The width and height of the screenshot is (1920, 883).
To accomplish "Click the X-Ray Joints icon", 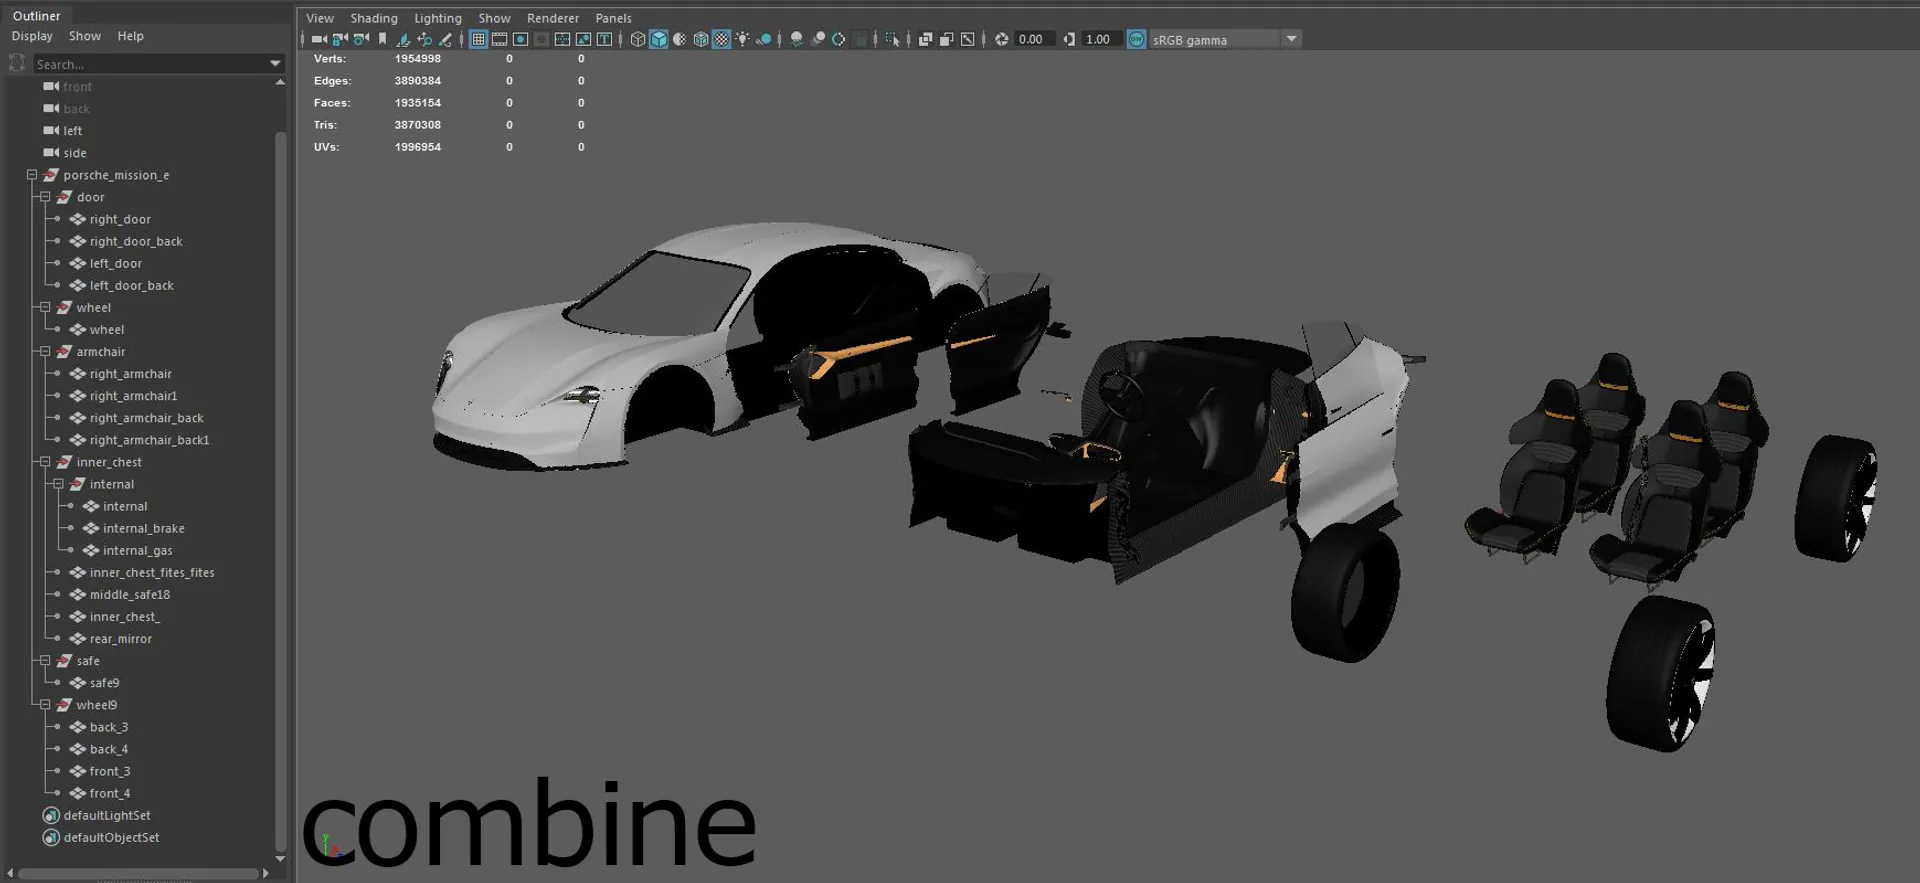I will click(967, 39).
